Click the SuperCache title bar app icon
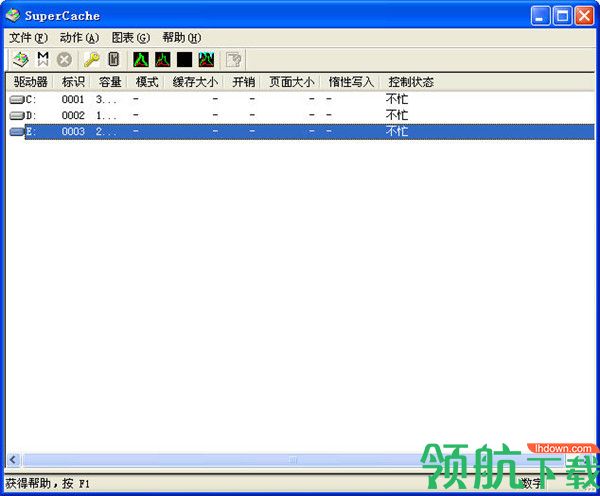This screenshot has height=496, width=600. point(13,16)
